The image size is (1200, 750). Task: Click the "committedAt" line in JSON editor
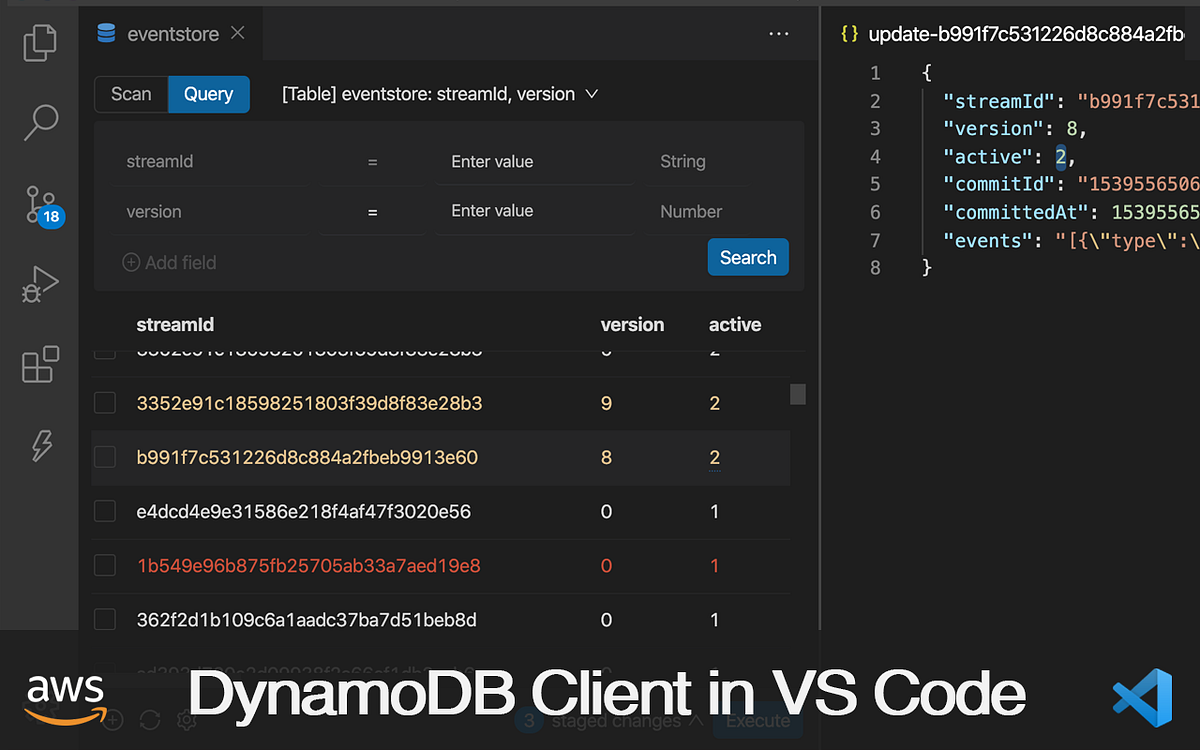(1071, 212)
